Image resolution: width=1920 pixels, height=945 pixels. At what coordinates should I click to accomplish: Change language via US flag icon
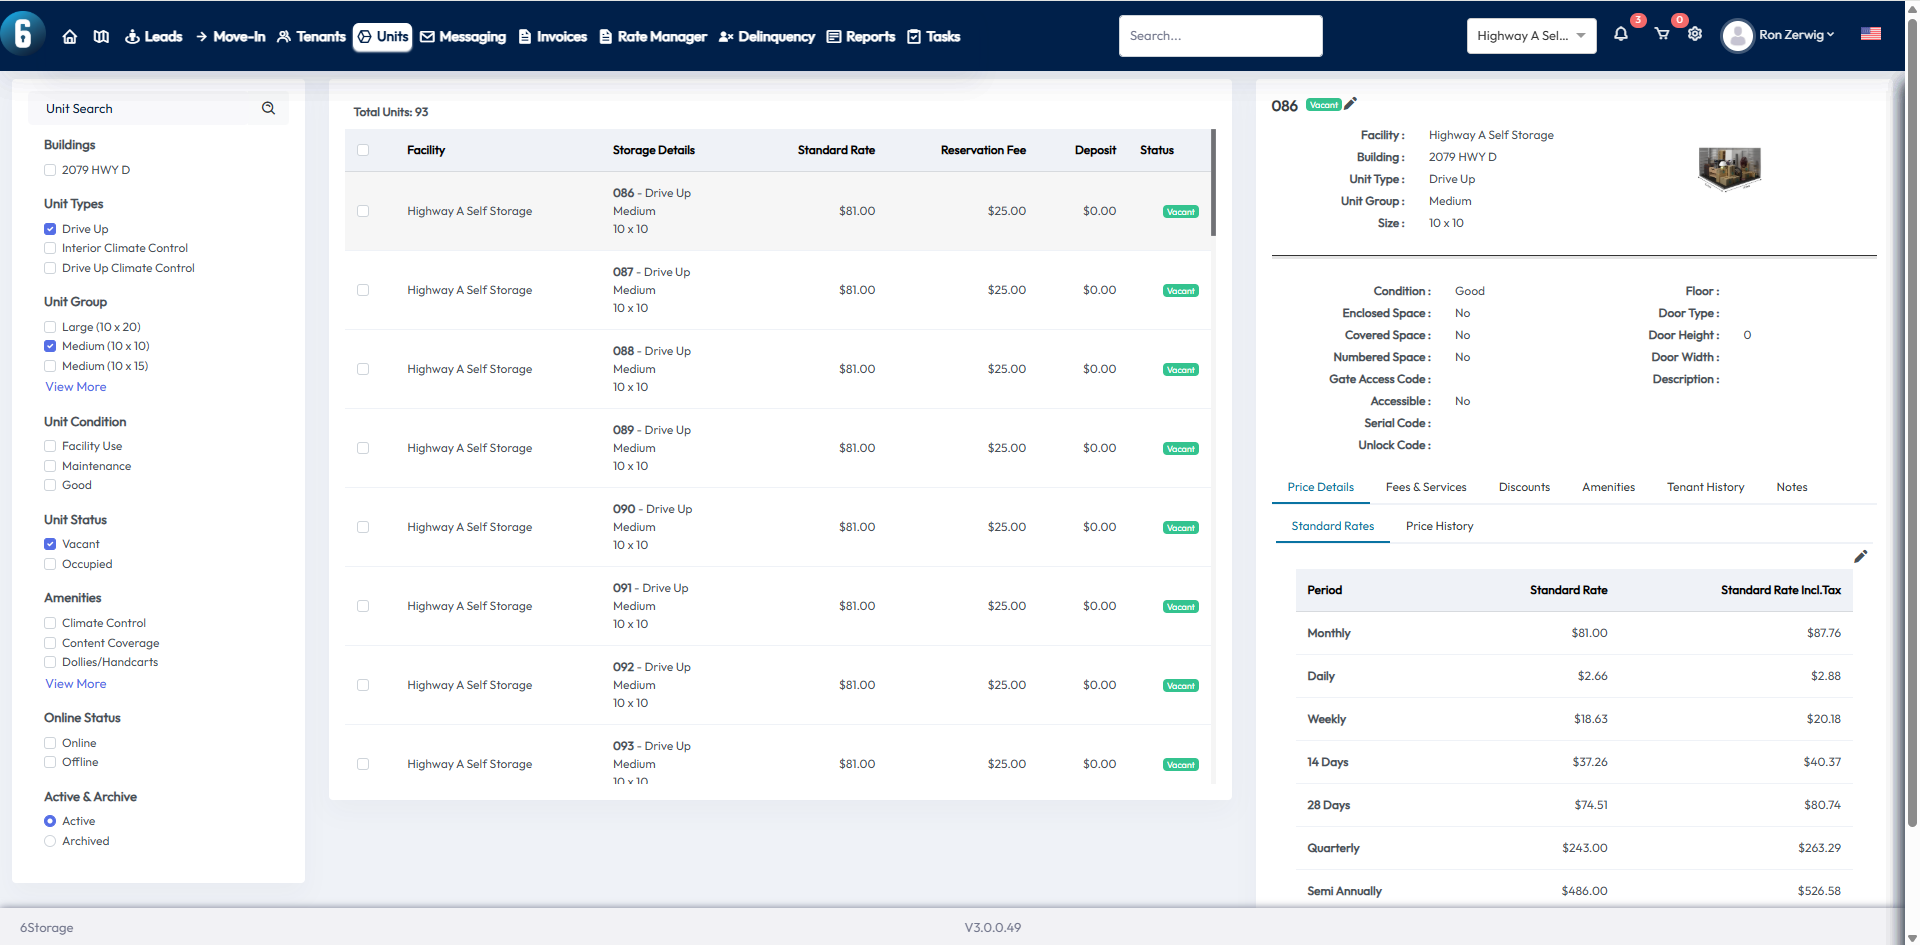(1870, 34)
